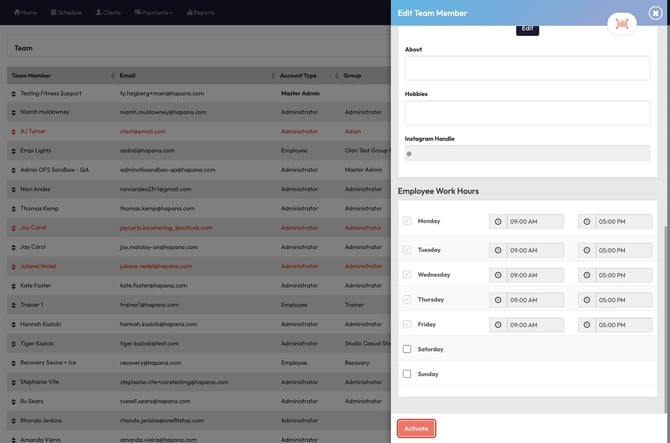Click the clock icon for Monday start time
670x443 pixels.
[497, 222]
